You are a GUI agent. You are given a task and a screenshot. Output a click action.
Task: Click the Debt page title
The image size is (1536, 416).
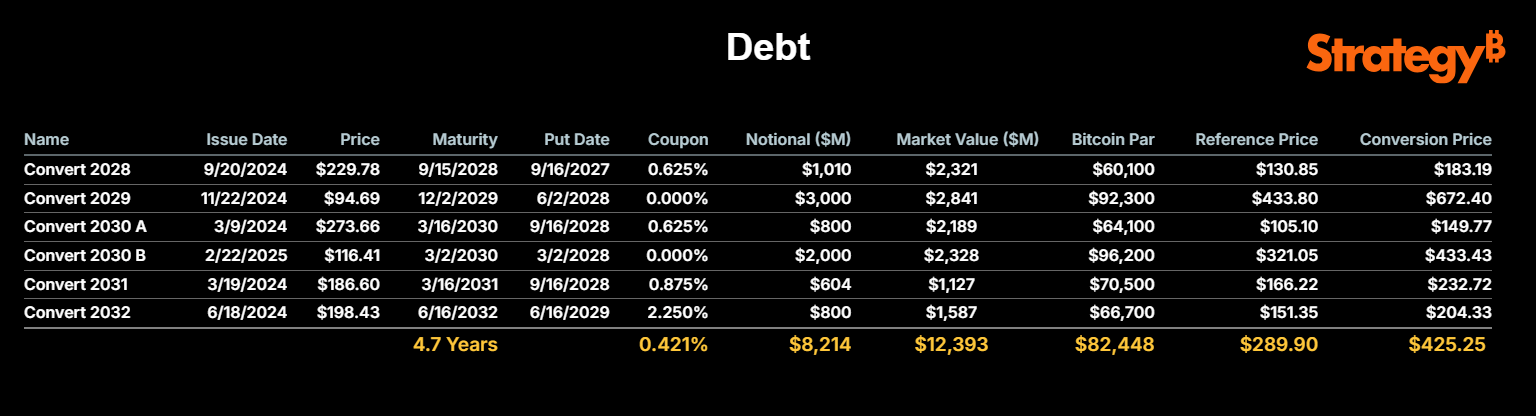tap(768, 47)
